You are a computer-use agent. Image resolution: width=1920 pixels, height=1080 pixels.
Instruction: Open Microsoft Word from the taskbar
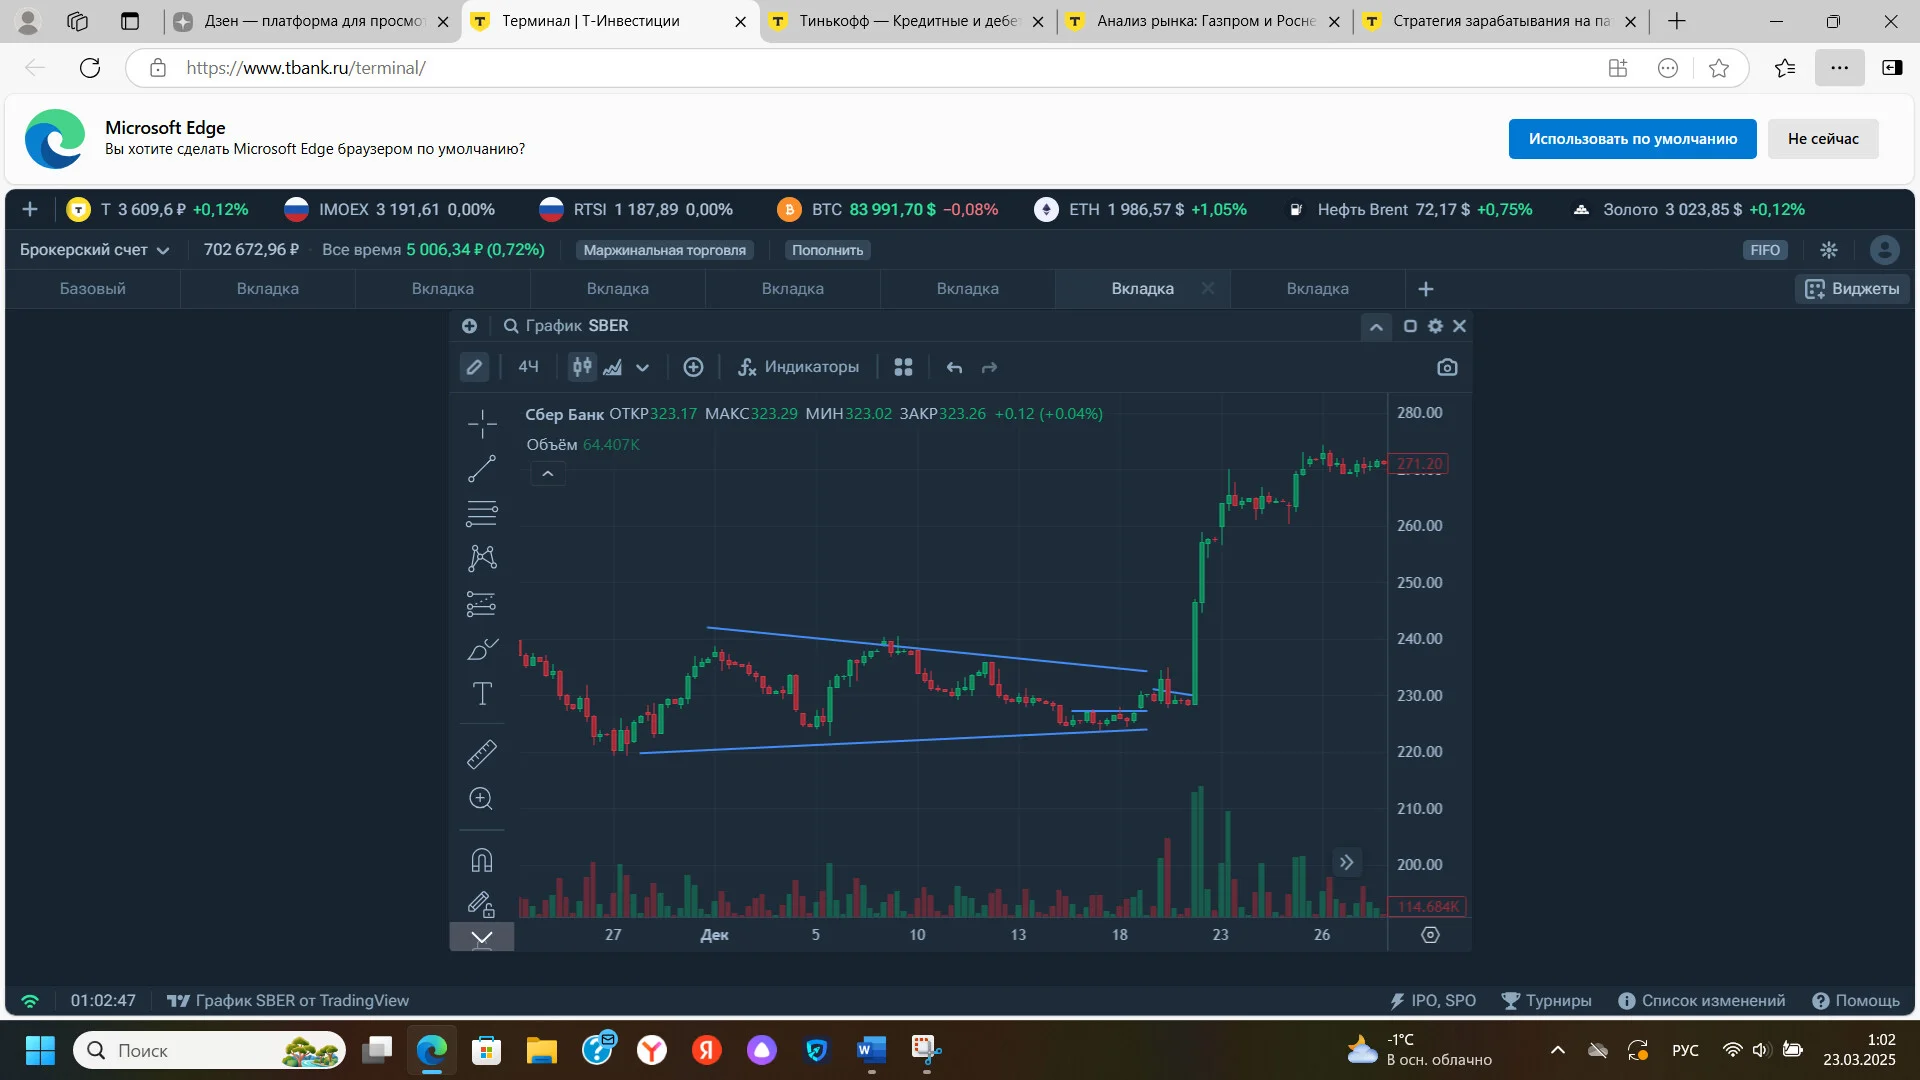click(871, 1050)
